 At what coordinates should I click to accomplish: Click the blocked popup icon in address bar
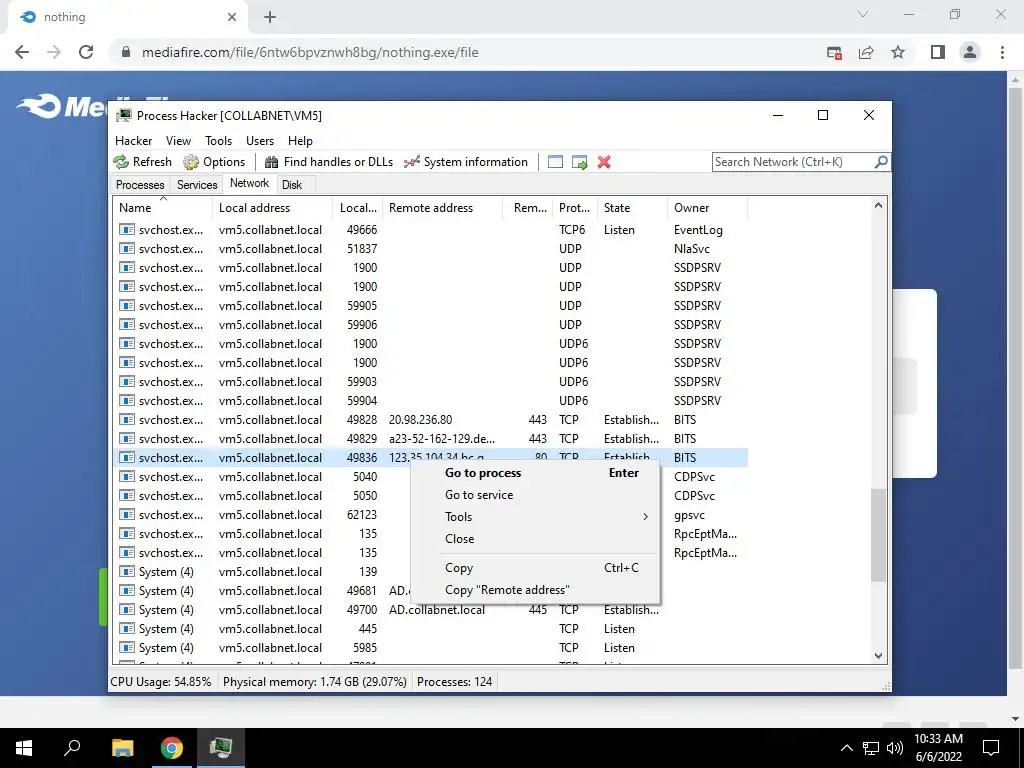pos(834,52)
